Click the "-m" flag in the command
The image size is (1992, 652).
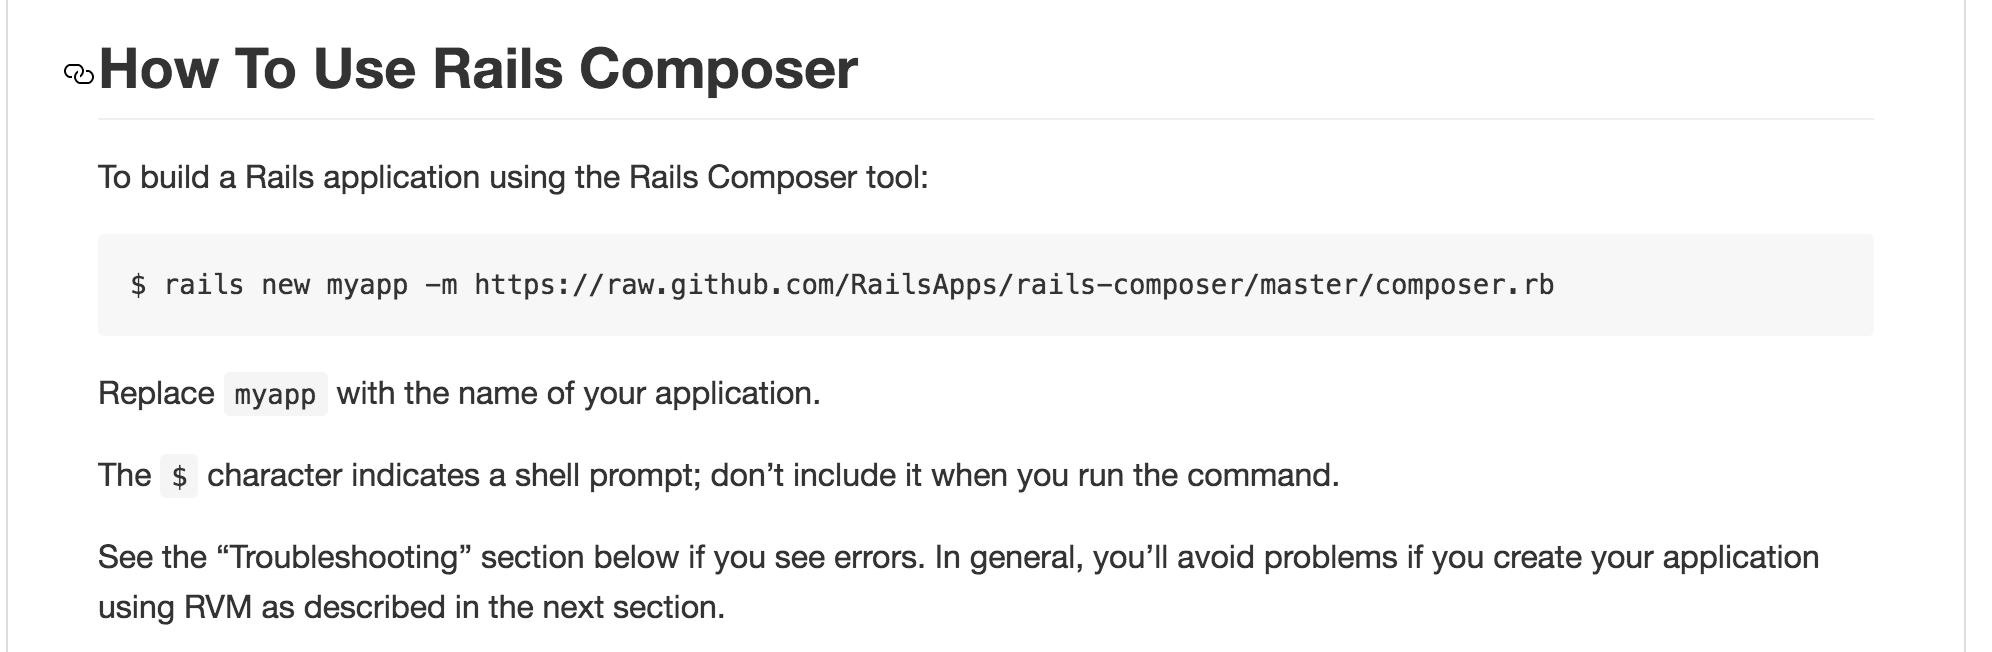tap(441, 285)
